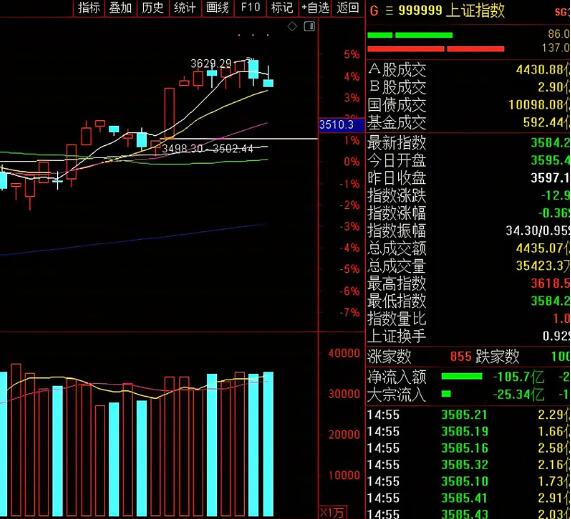This screenshot has height=519, width=571.
Task: Click the diamond icon above the chart
Action: tap(292, 26)
